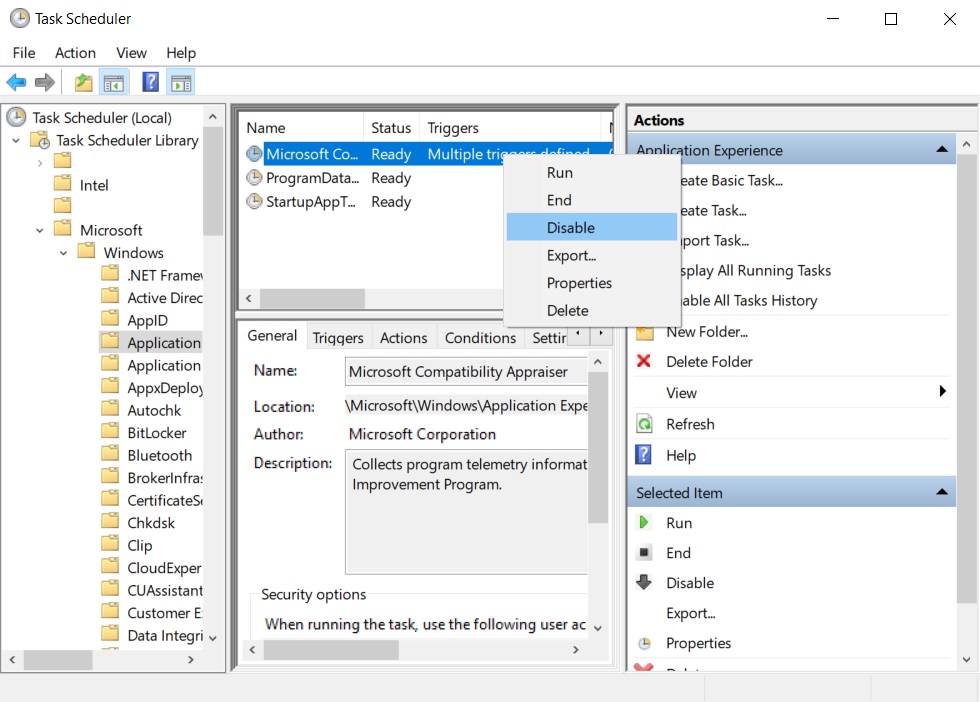980x702 pixels.
Task: Switch to the Triggers tab
Action: [338, 338]
